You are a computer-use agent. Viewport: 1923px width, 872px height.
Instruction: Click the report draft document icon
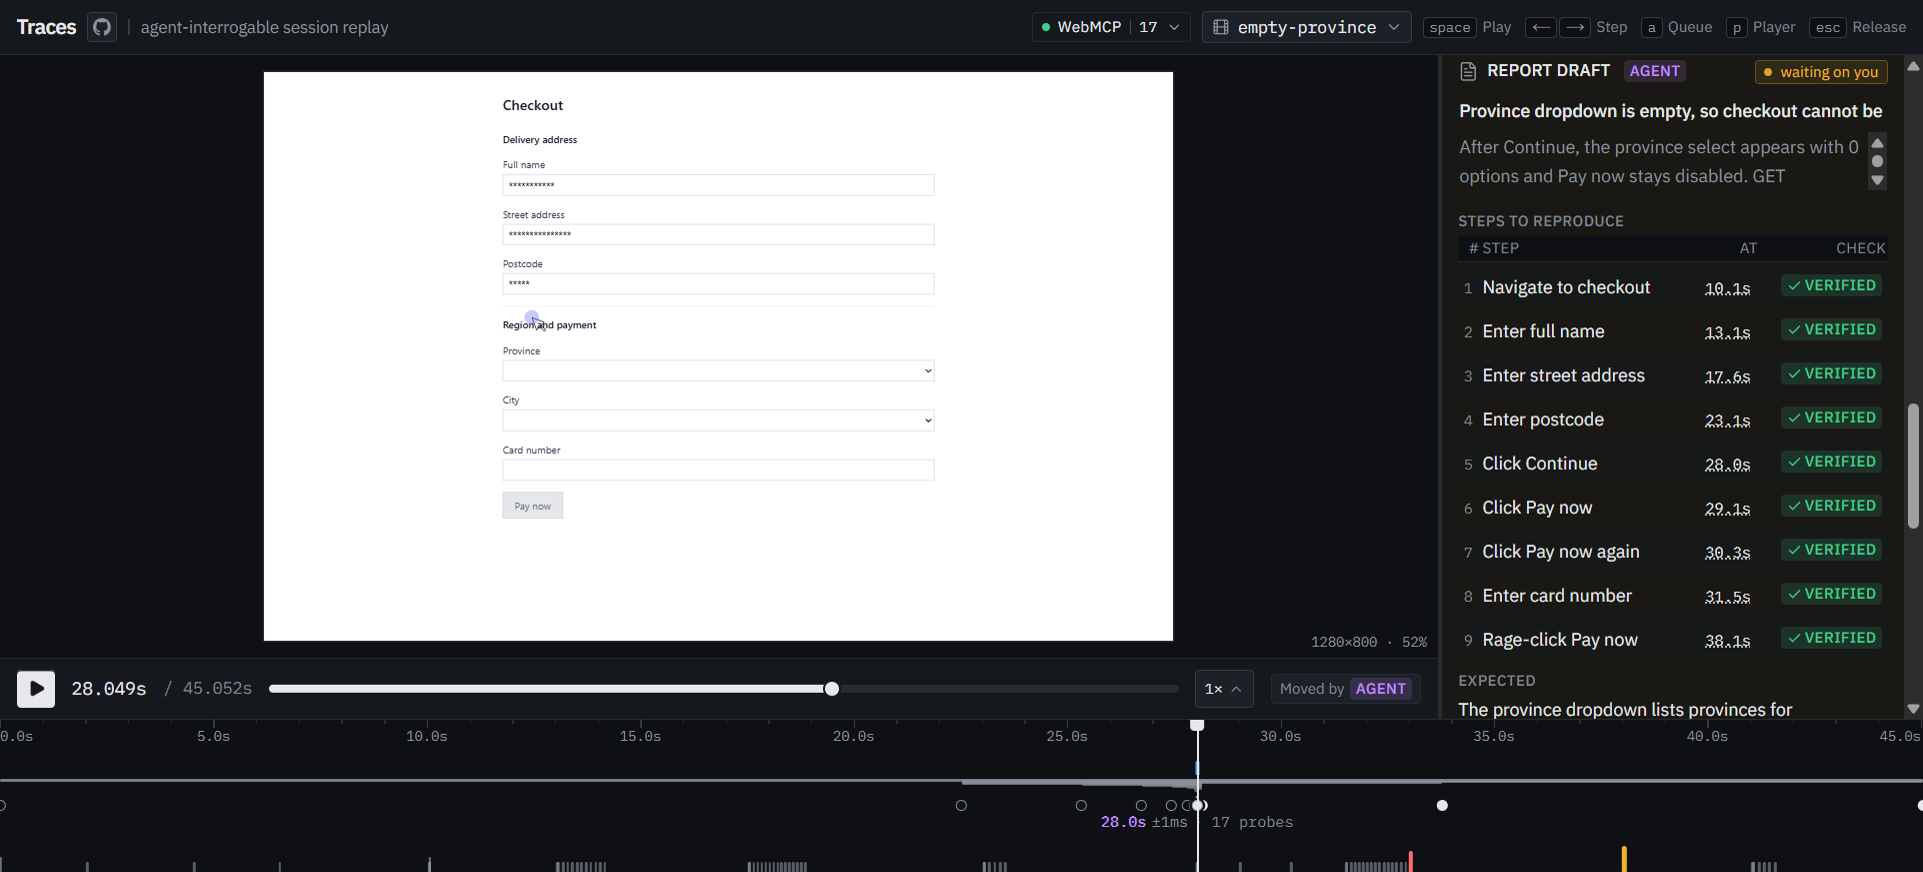(1468, 71)
